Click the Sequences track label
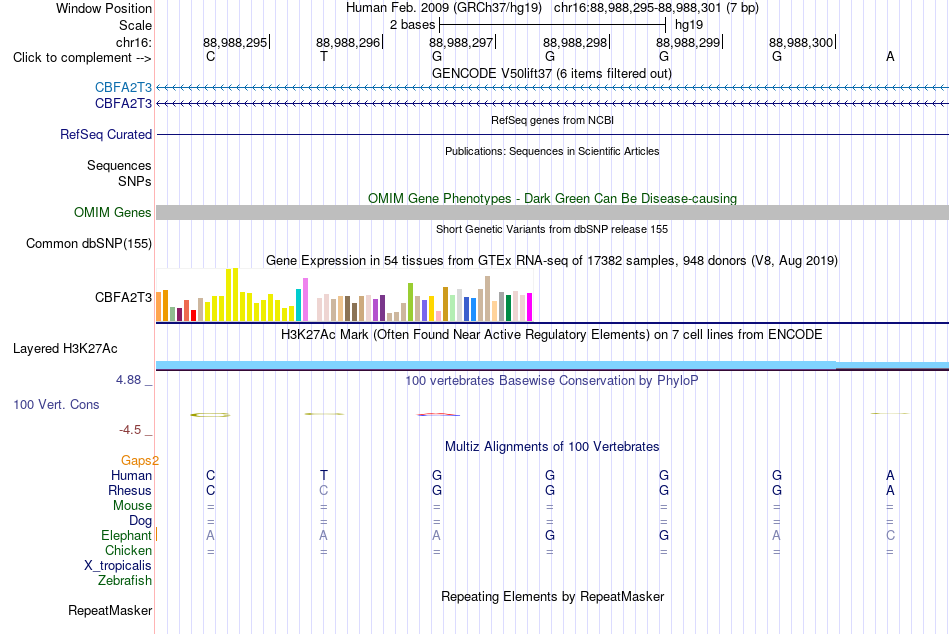This screenshot has width=950, height=634. coord(119,165)
